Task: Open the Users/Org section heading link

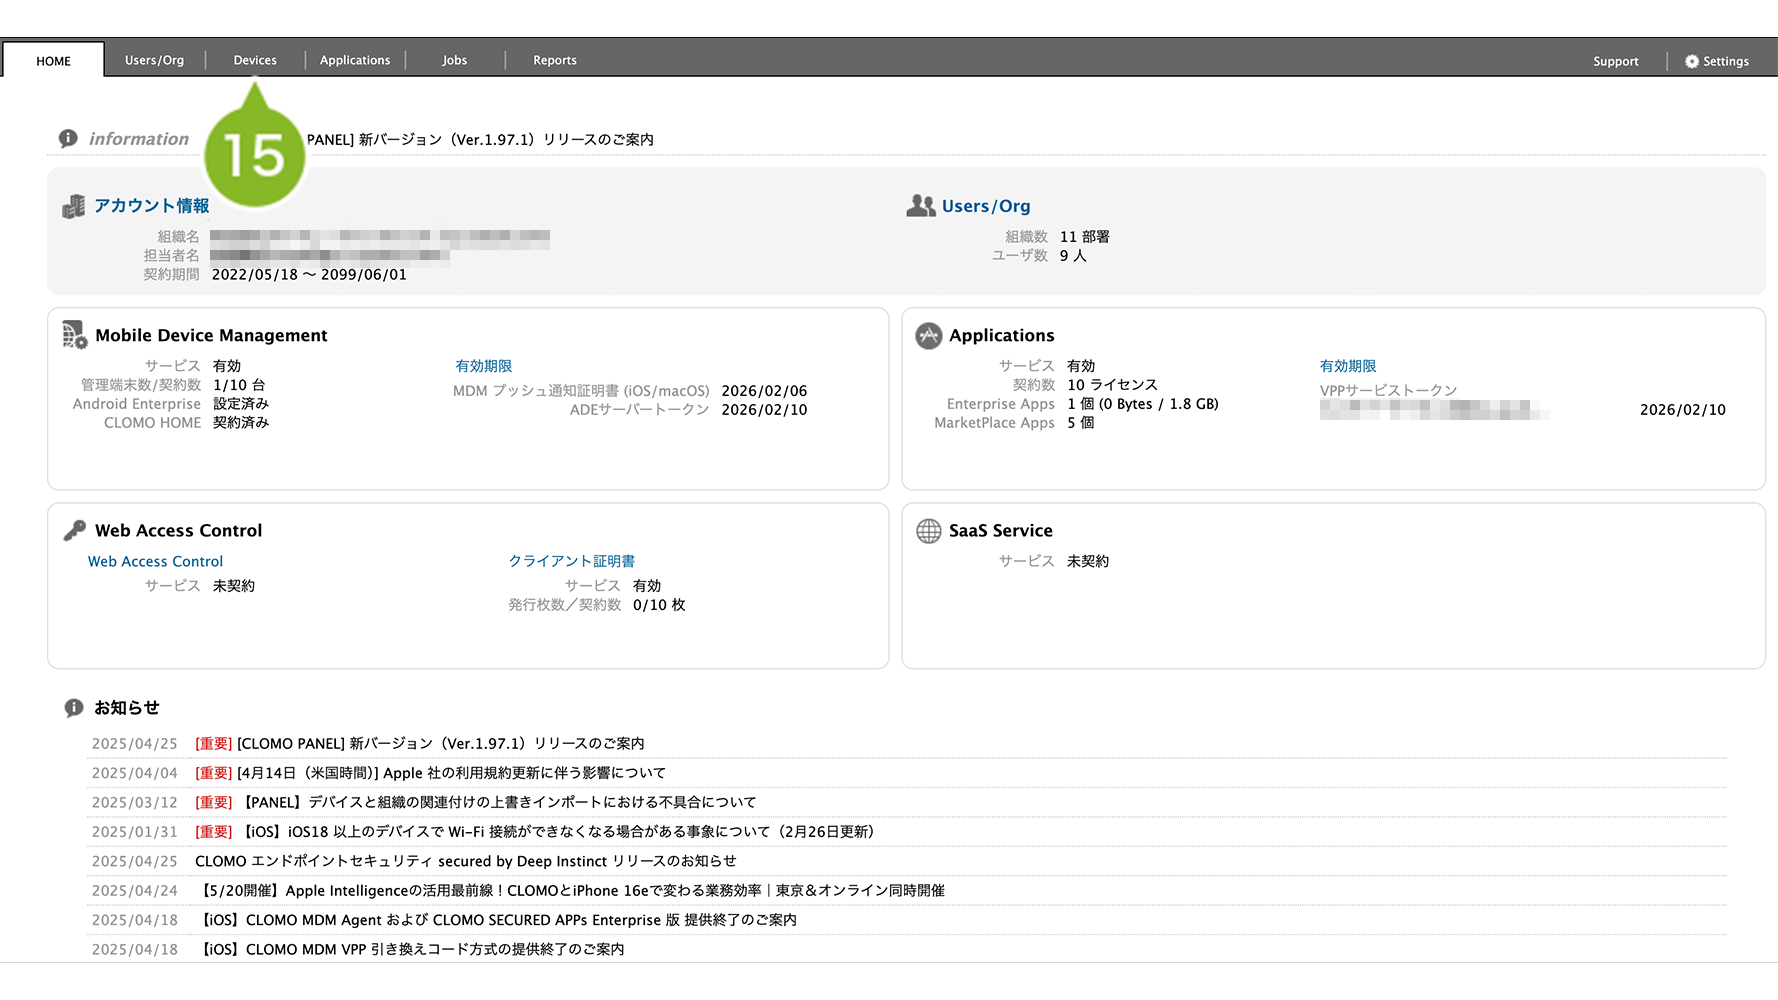Action: [986, 205]
